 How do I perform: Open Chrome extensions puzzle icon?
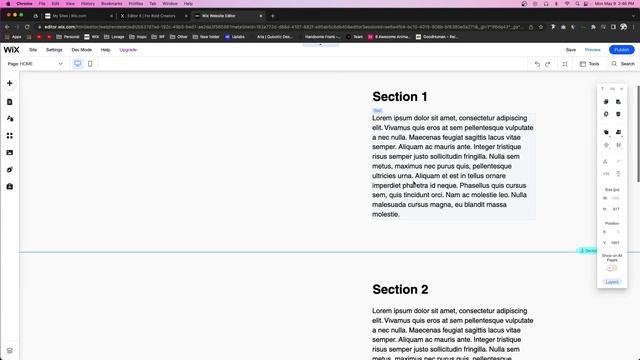click(593, 27)
